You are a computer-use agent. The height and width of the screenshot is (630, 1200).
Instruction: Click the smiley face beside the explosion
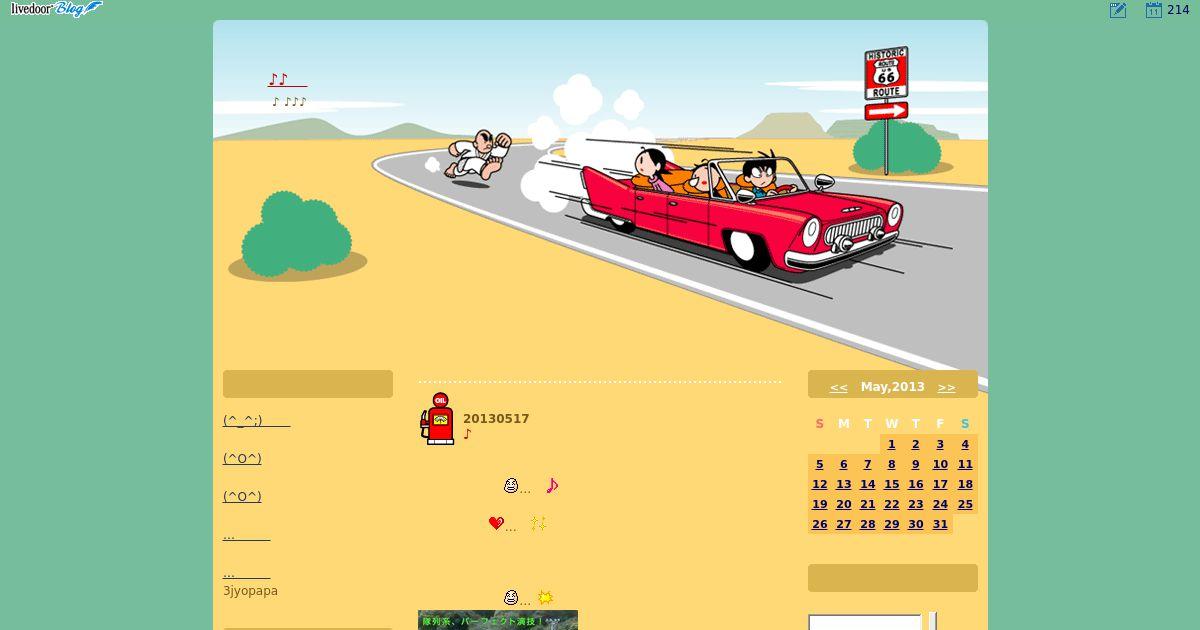point(511,597)
